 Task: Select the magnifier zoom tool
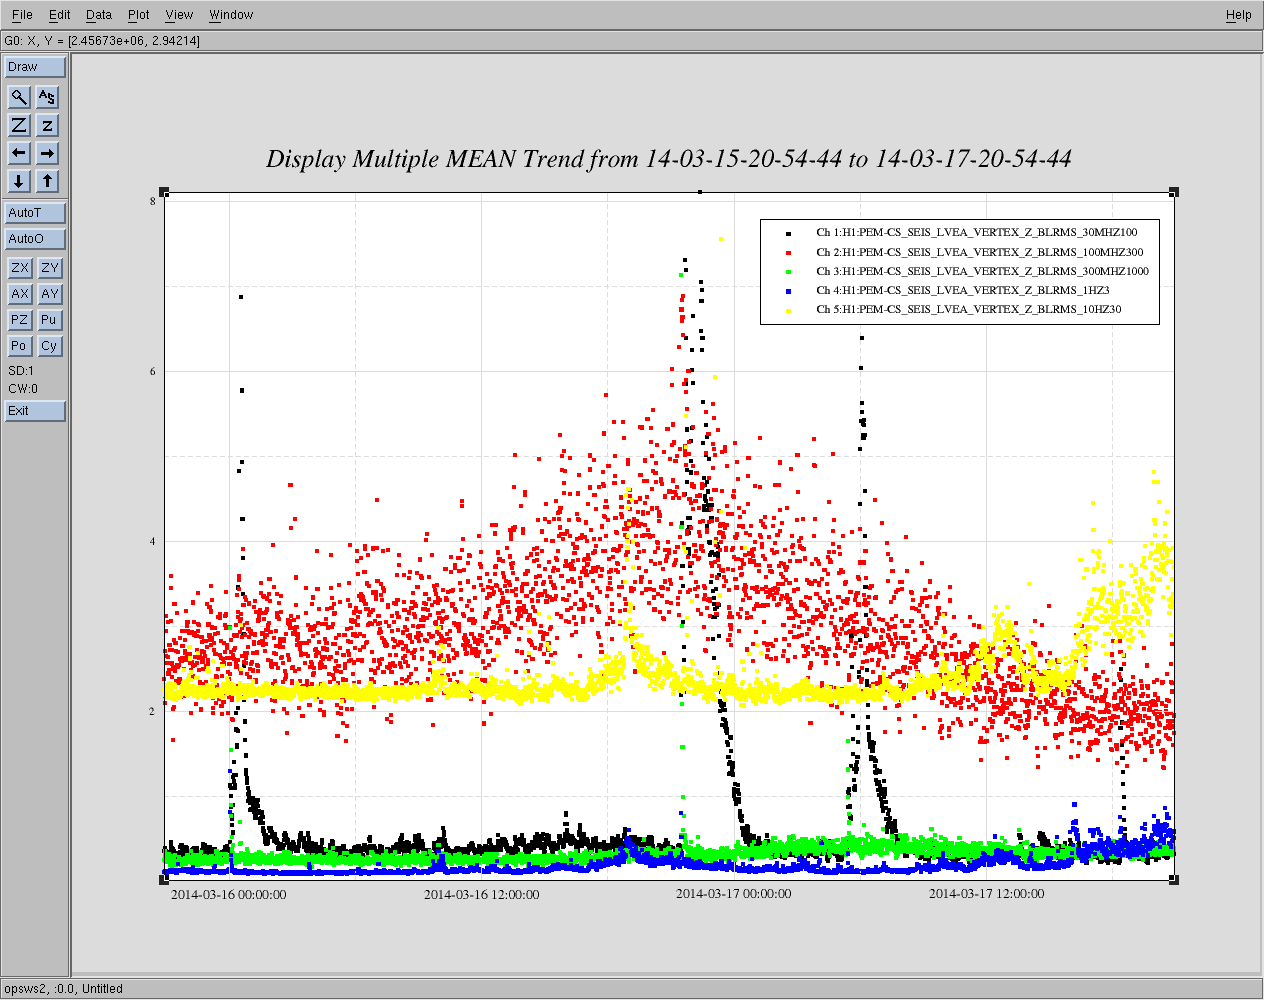point(19,97)
